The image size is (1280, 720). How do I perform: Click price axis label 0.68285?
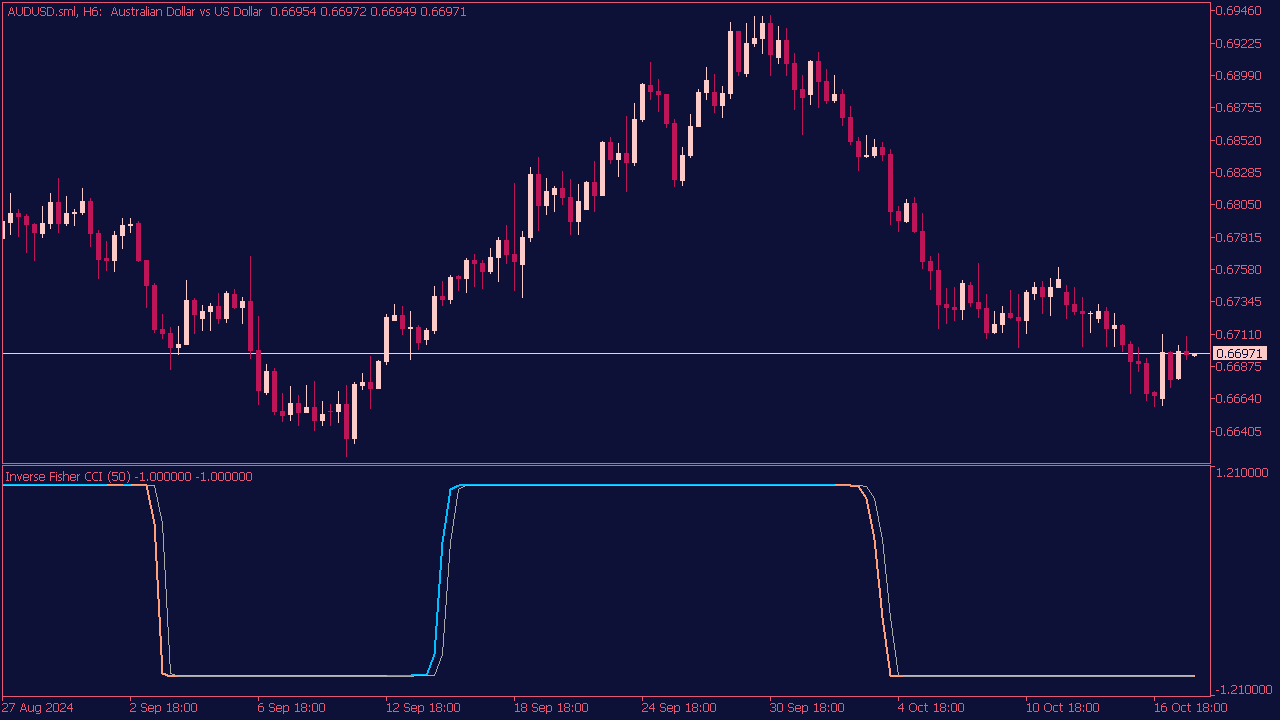point(1239,172)
